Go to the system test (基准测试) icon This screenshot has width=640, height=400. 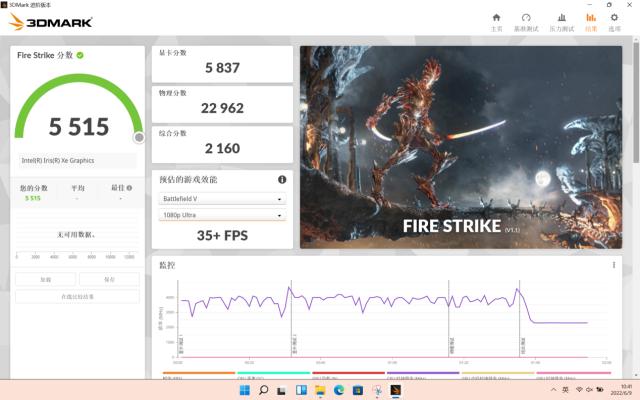pyautogui.click(x=526, y=21)
